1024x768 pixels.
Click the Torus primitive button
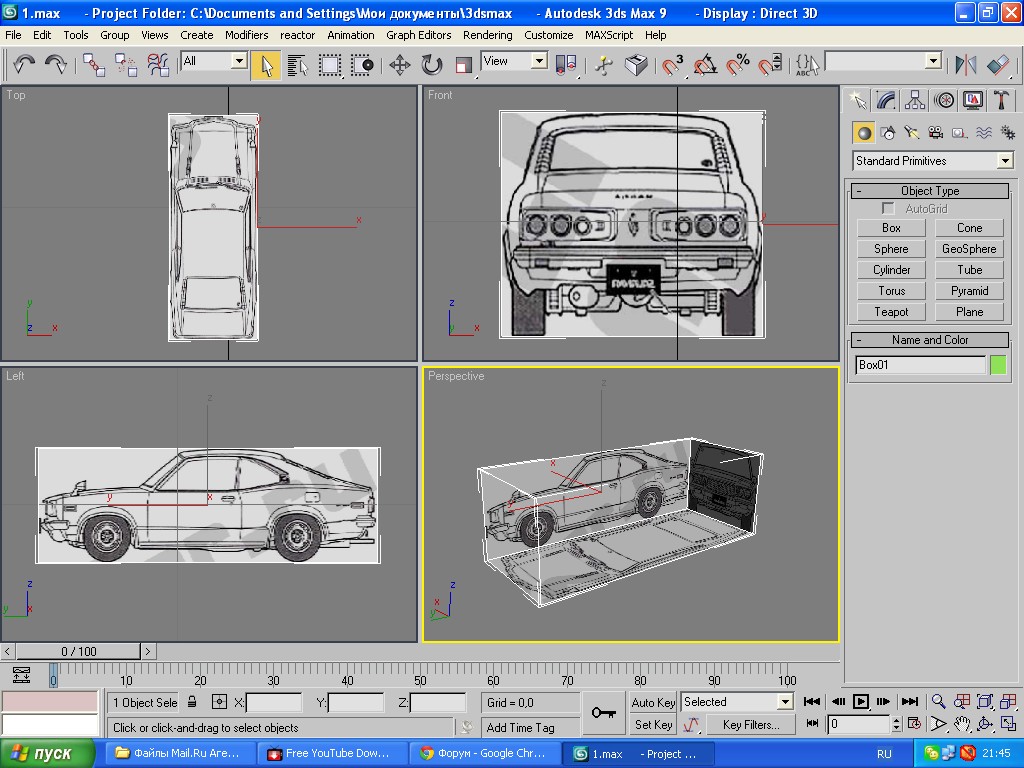point(891,291)
